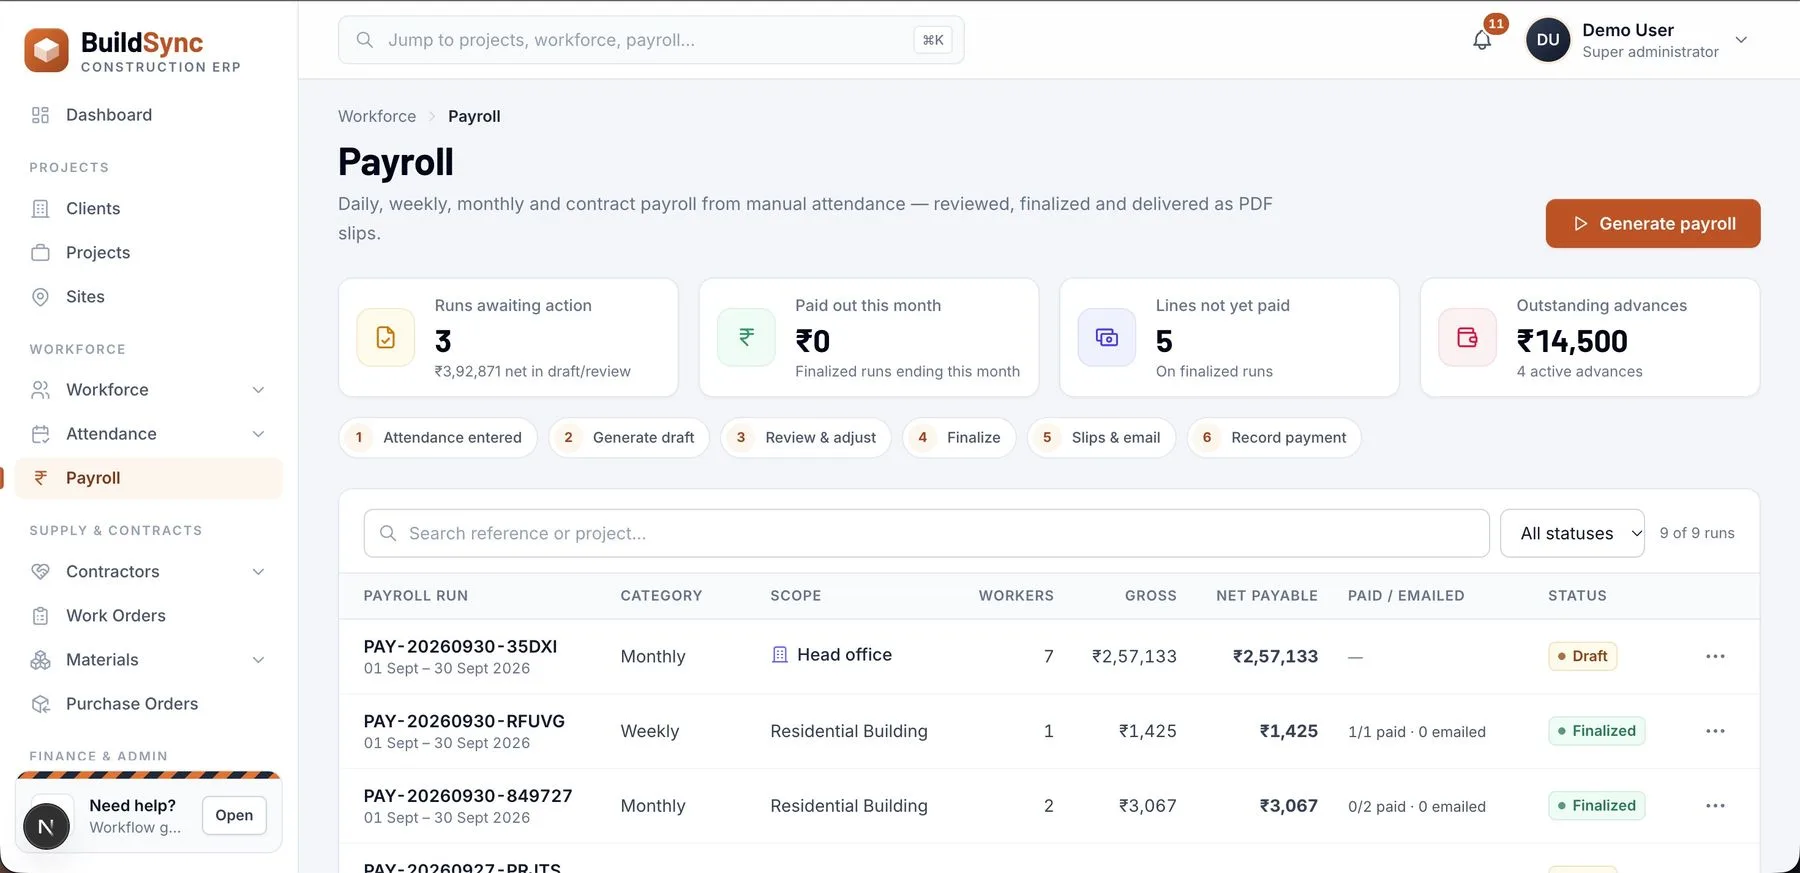Open row actions for PAY-20260930-35DXI
Image resolution: width=1800 pixels, height=873 pixels.
[x=1715, y=656]
